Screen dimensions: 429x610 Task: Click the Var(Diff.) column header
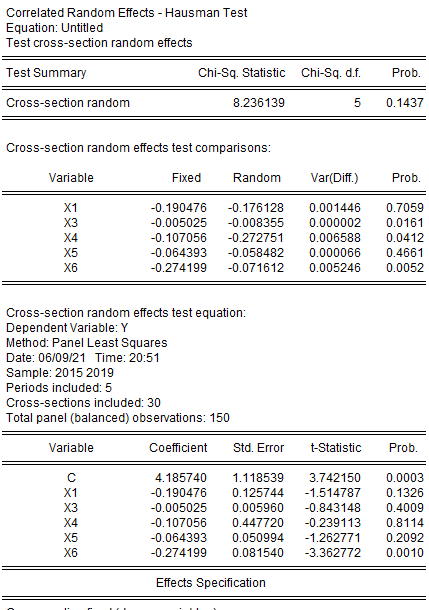tap(334, 178)
